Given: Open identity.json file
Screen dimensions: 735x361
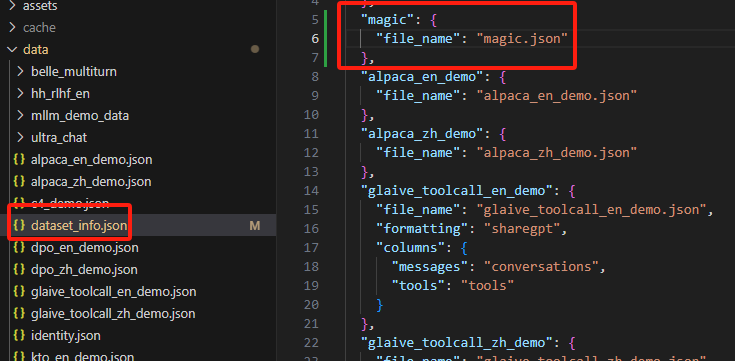Looking at the screenshot, I should coord(66,336).
